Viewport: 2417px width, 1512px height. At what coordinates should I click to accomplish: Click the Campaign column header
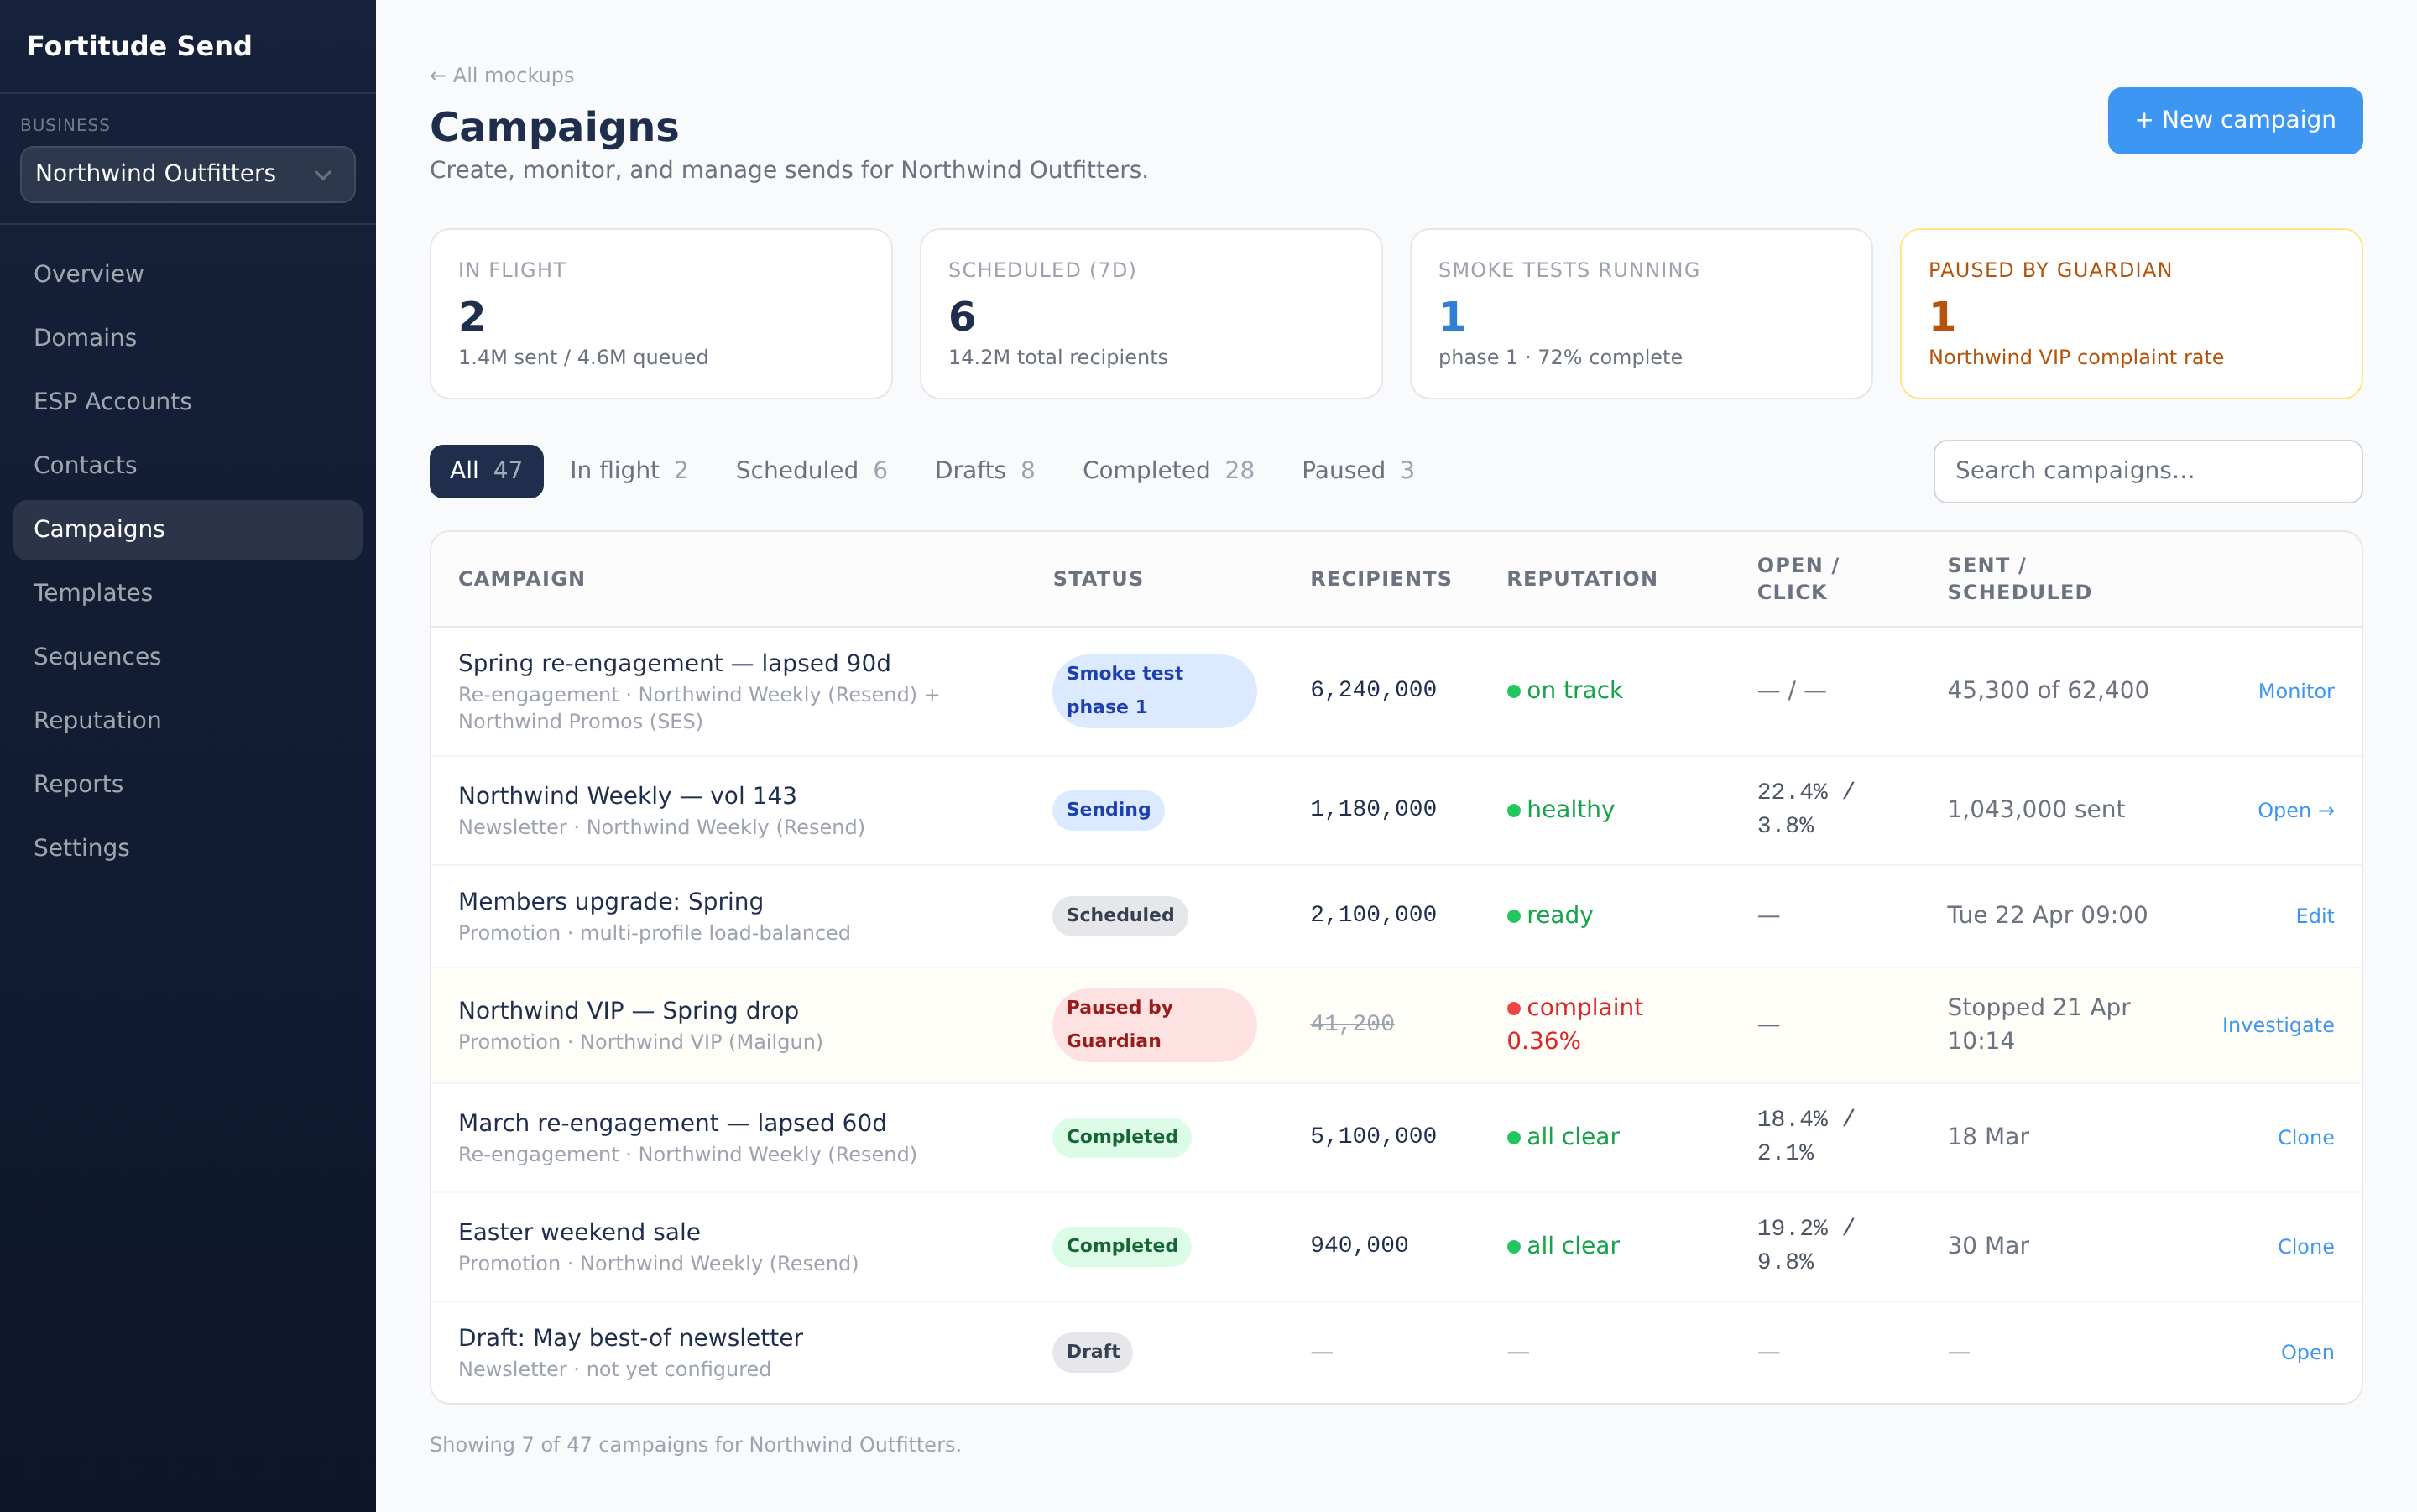(521, 579)
